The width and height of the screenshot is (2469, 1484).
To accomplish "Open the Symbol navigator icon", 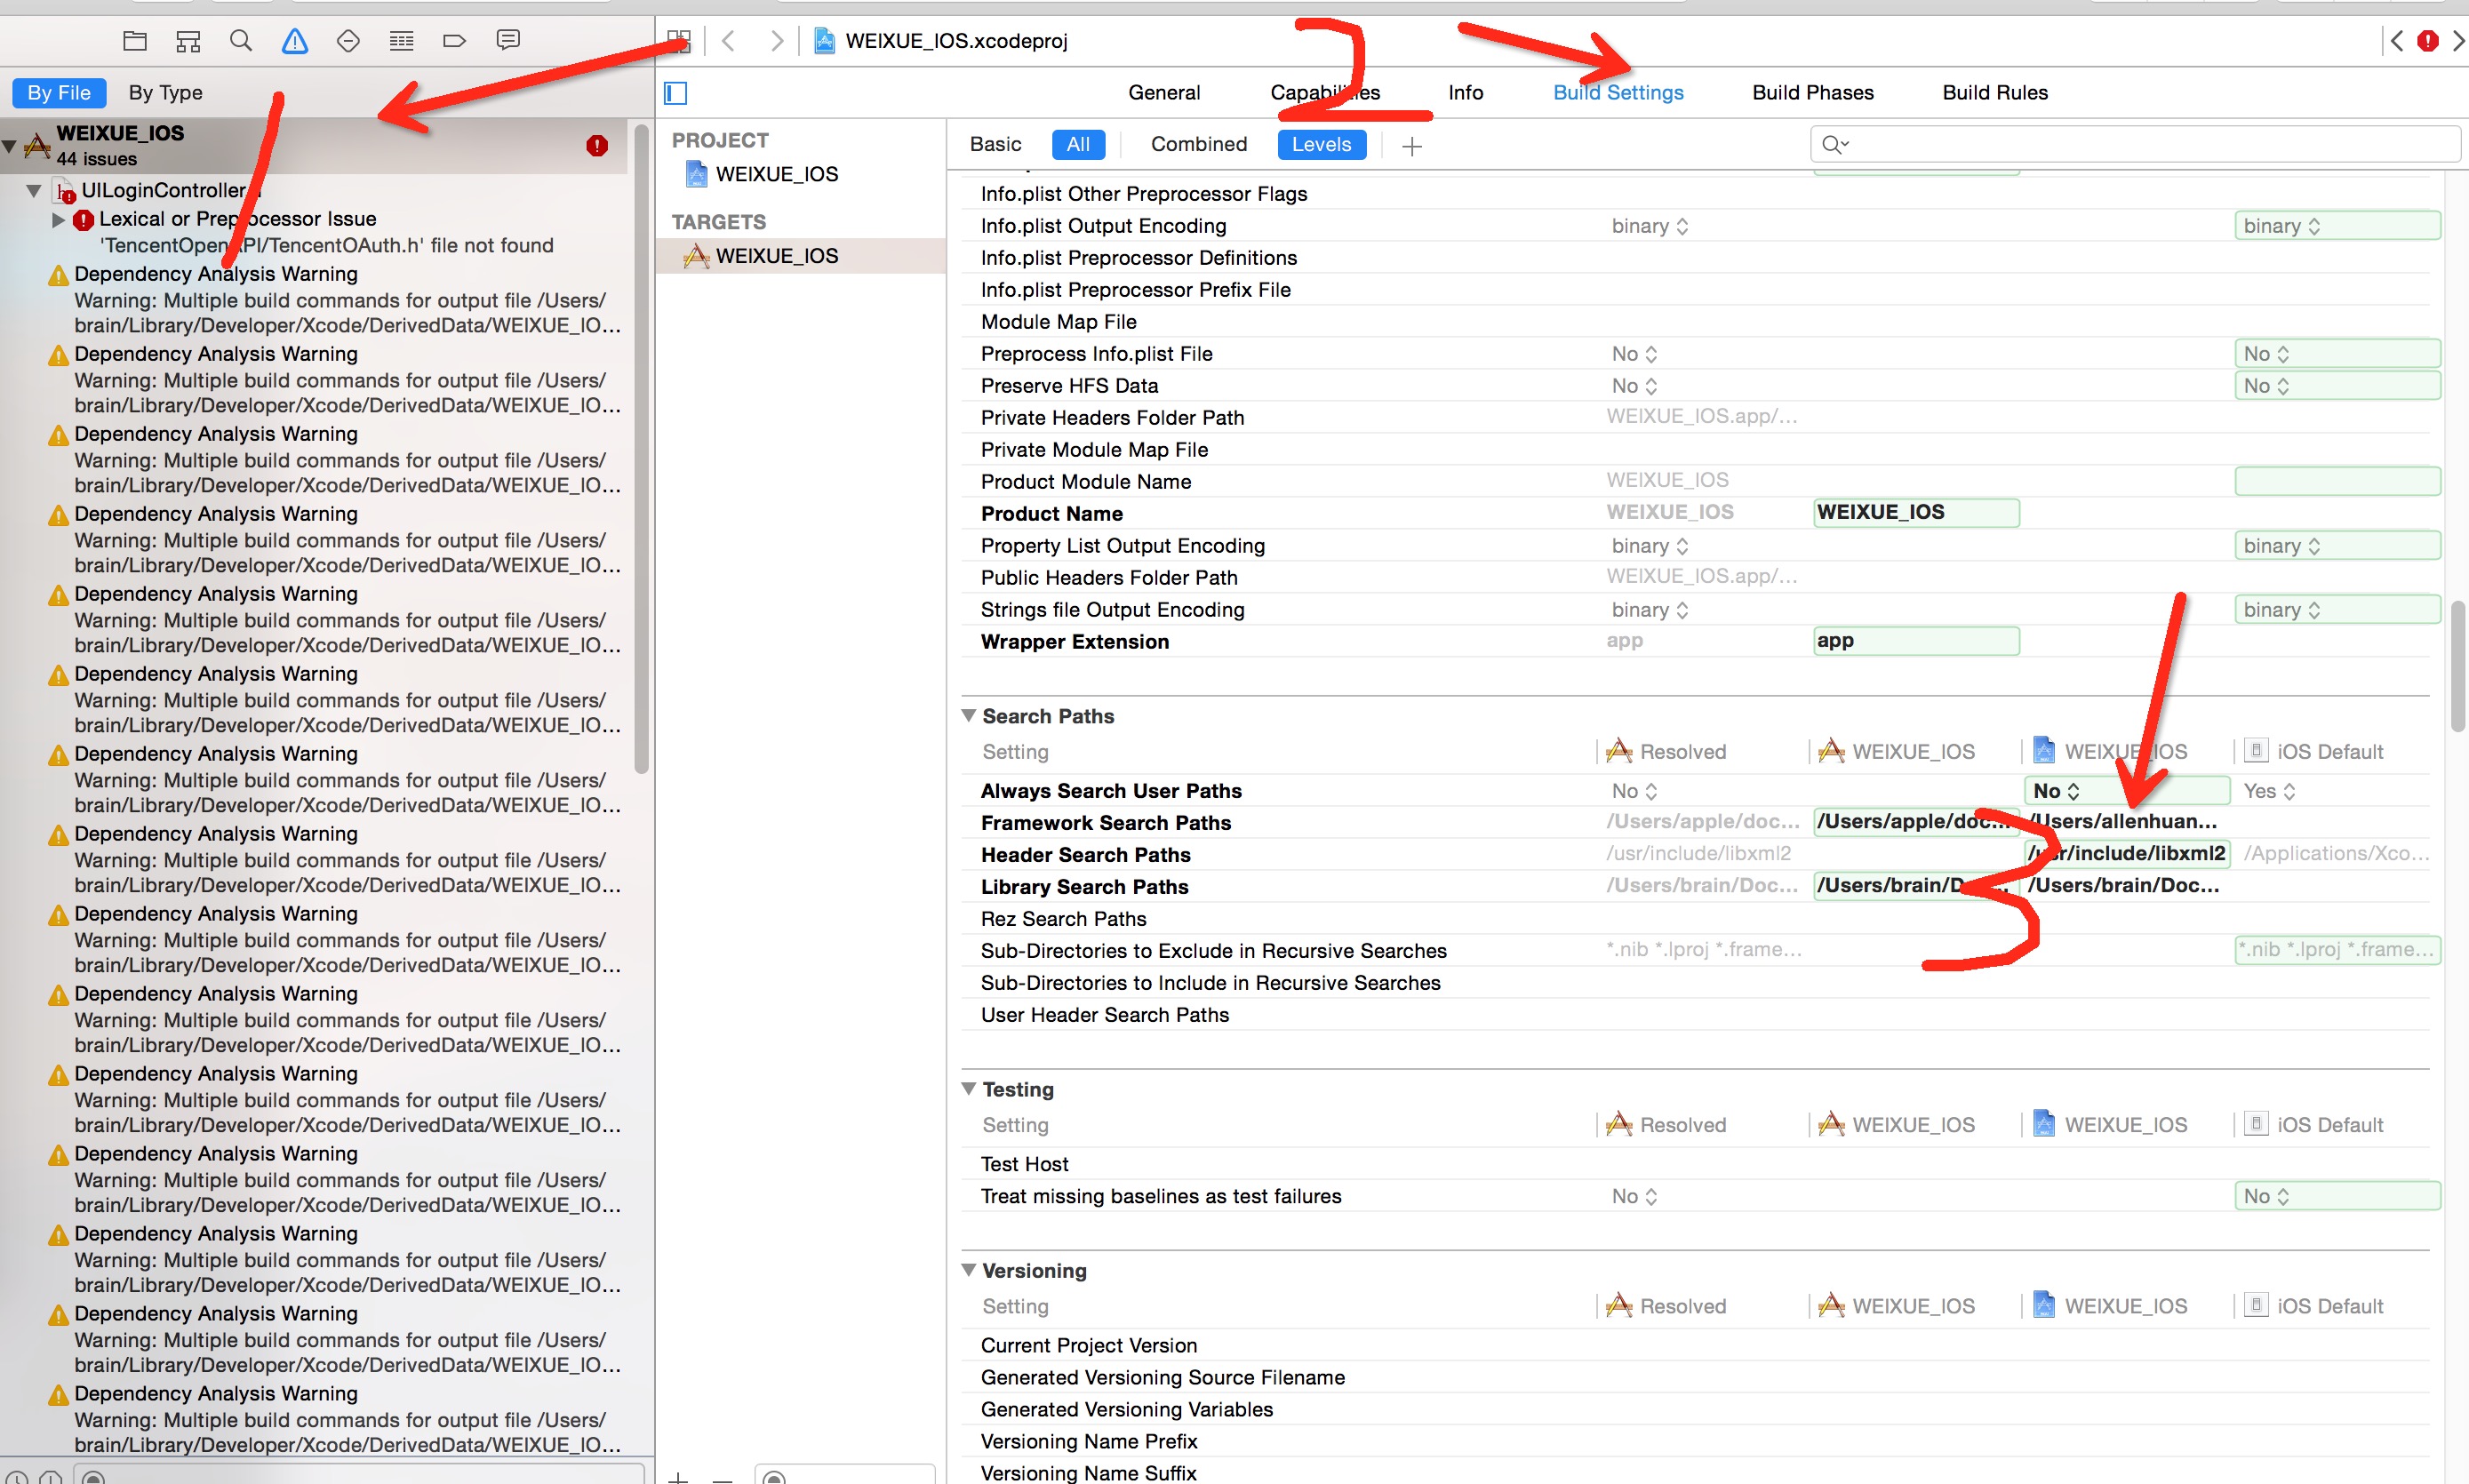I will click(188, 41).
